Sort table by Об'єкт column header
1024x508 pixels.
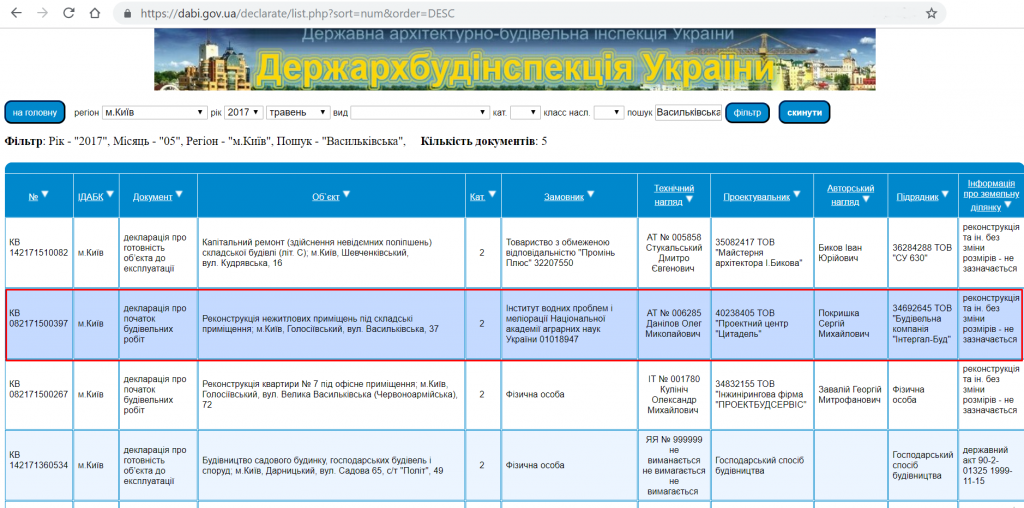coord(326,196)
